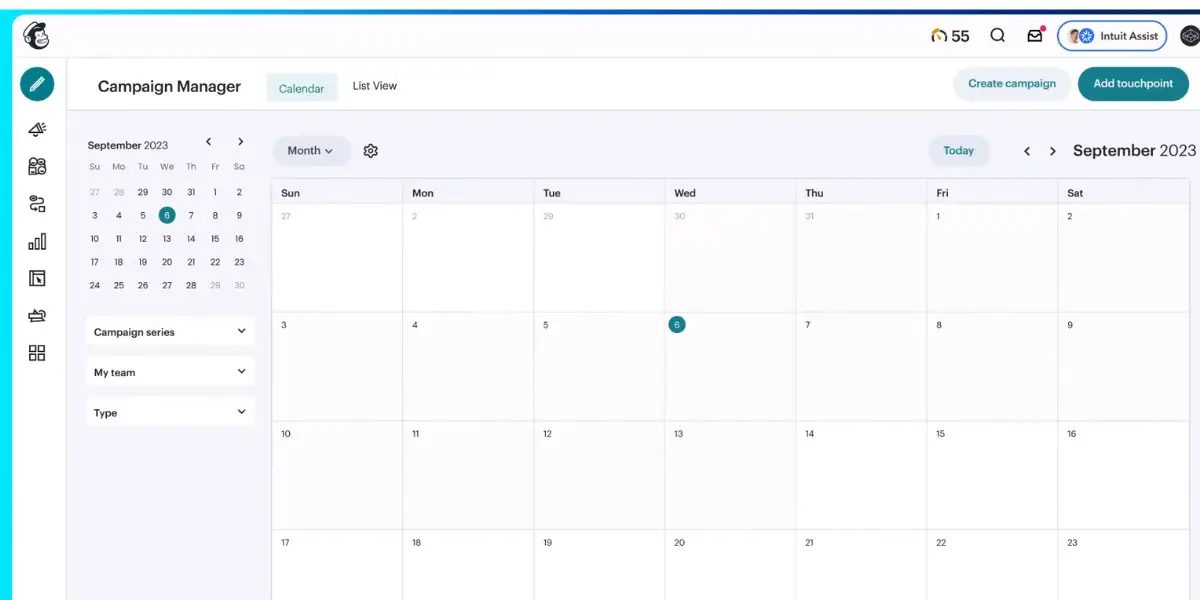Open Integrations grid icon in sidebar

(x=37, y=353)
